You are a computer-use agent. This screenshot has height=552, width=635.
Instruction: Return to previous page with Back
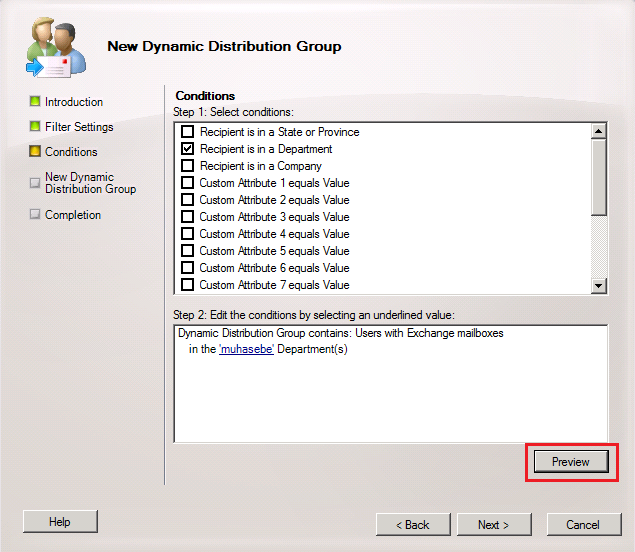click(x=412, y=524)
